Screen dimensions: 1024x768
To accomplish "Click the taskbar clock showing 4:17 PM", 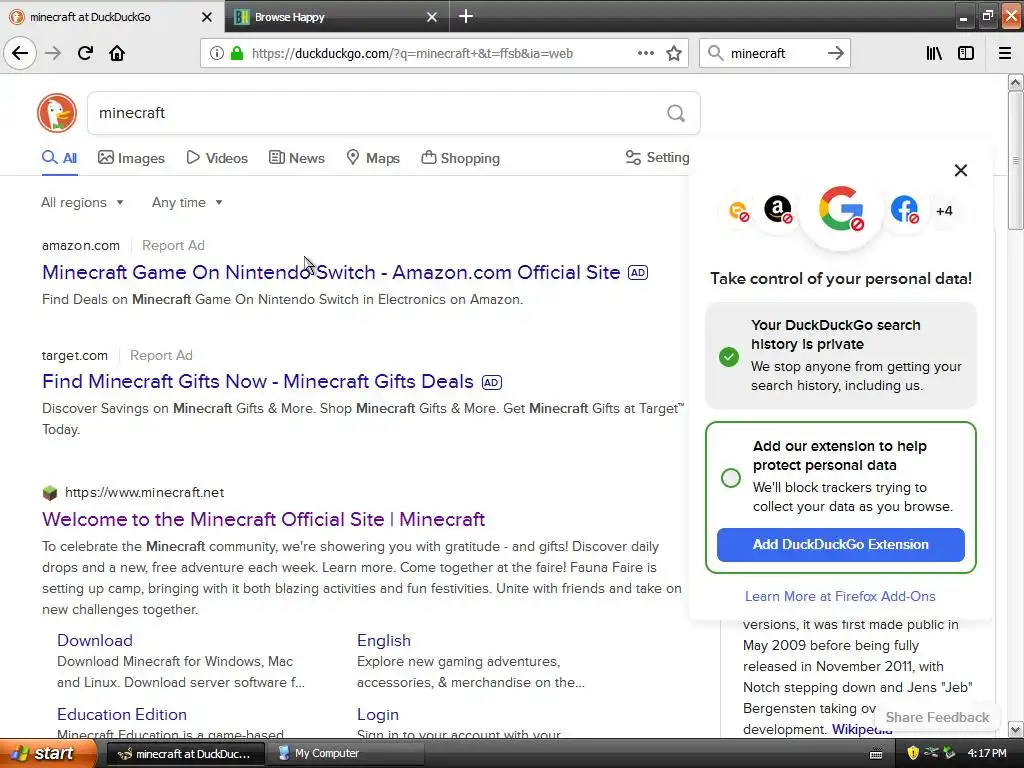I will click(x=987, y=753).
